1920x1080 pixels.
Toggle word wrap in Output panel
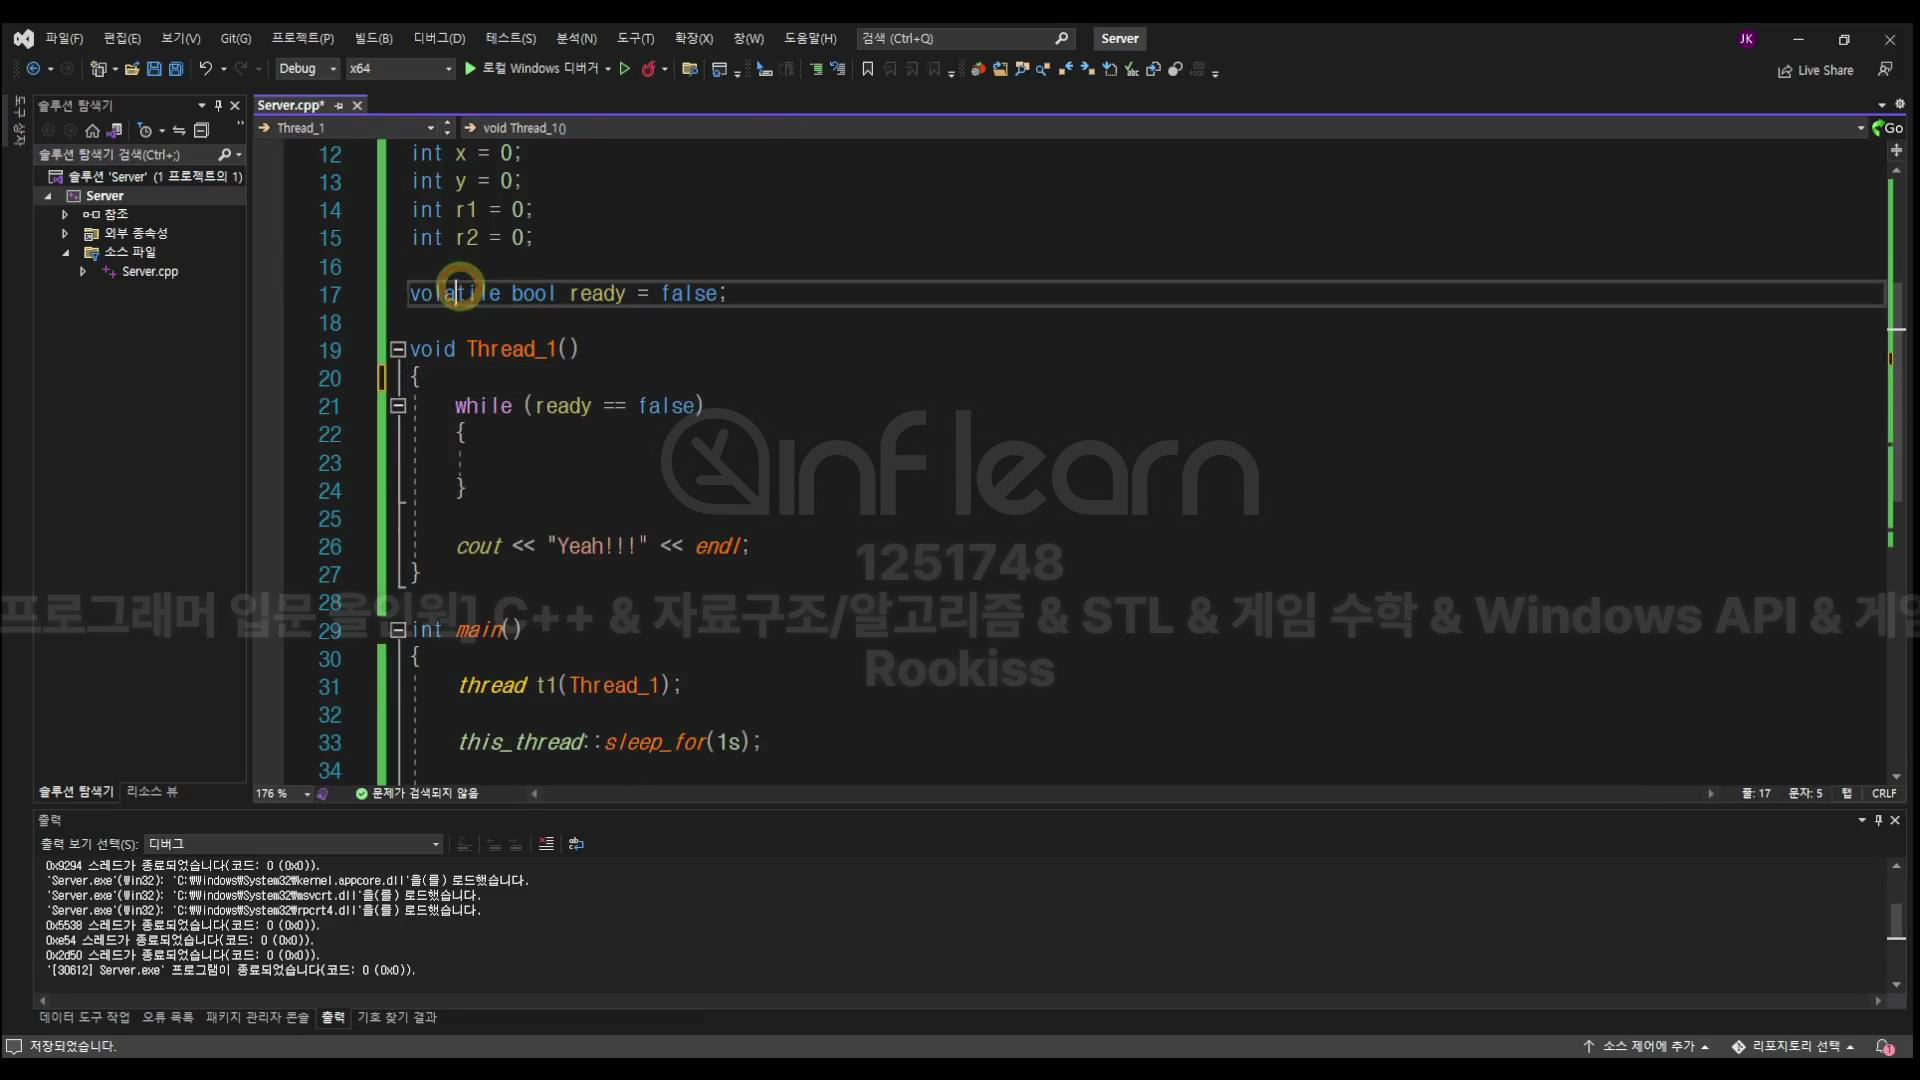pyautogui.click(x=576, y=844)
